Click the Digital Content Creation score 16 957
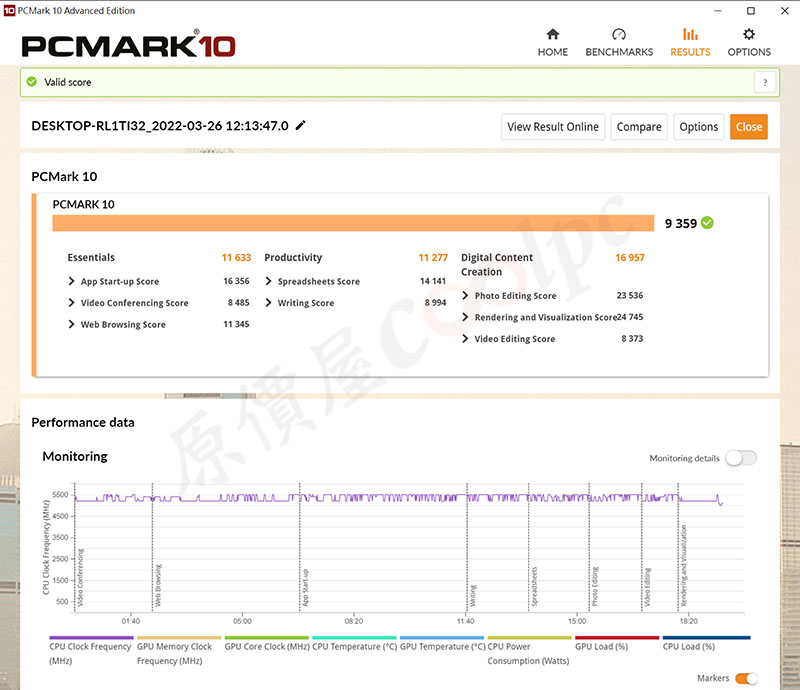The height and width of the screenshot is (690, 800). 630,257
